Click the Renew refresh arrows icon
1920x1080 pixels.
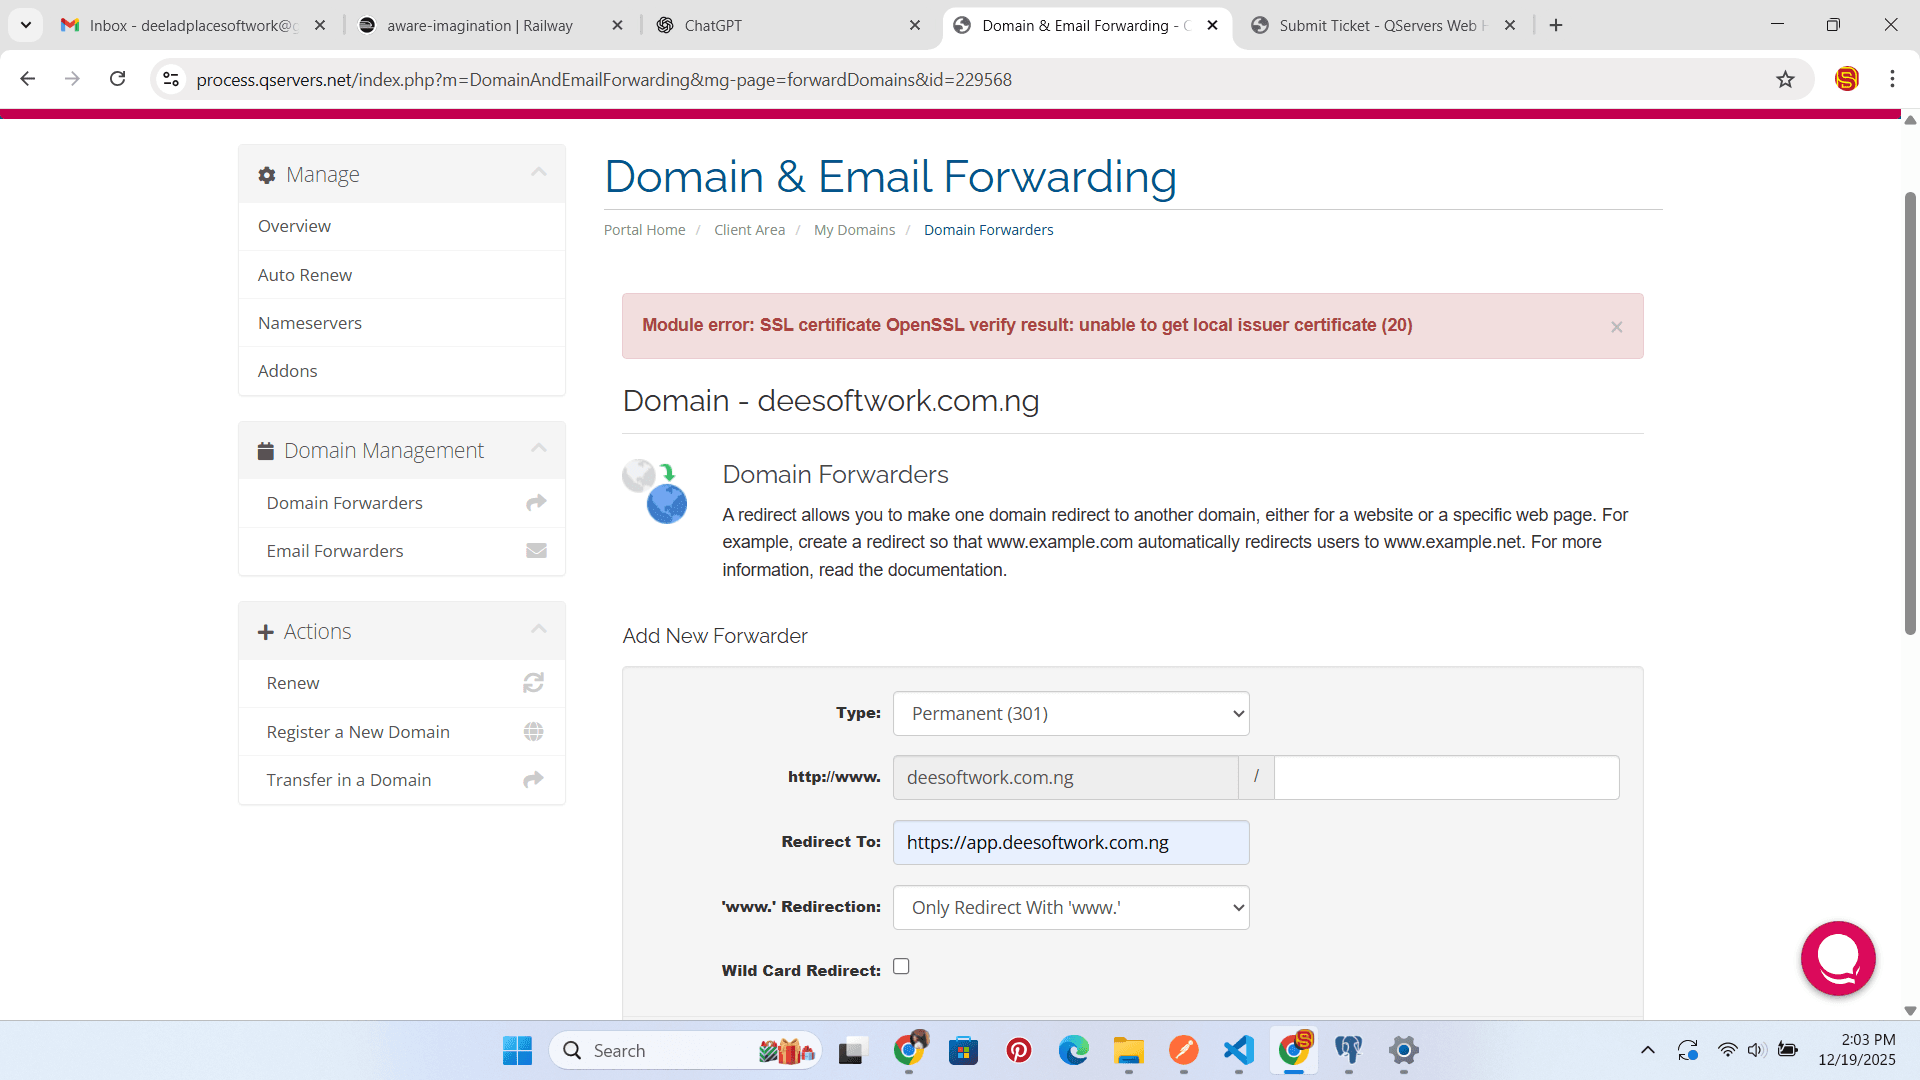pyautogui.click(x=533, y=683)
